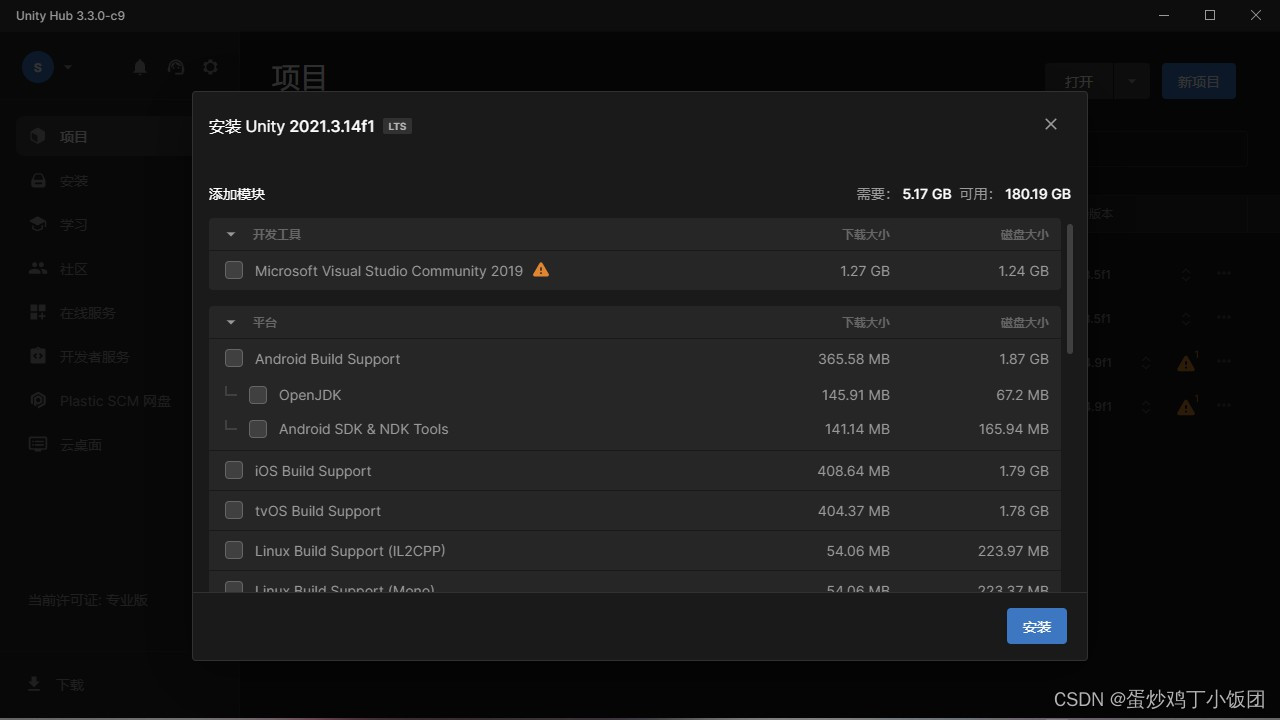Click the 365.58 MB Android download size
This screenshot has width=1280, height=720.
(854, 359)
